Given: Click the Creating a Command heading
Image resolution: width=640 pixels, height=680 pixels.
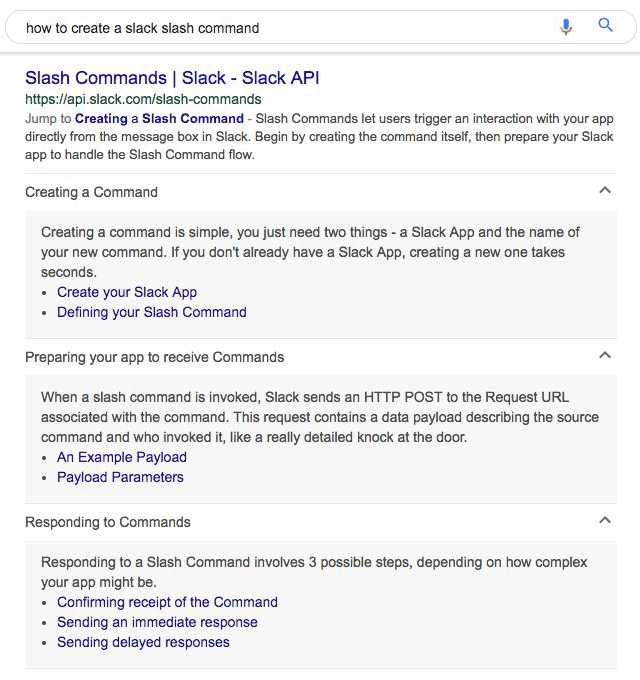Looking at the screenshot, I should [x=91, y=192].
